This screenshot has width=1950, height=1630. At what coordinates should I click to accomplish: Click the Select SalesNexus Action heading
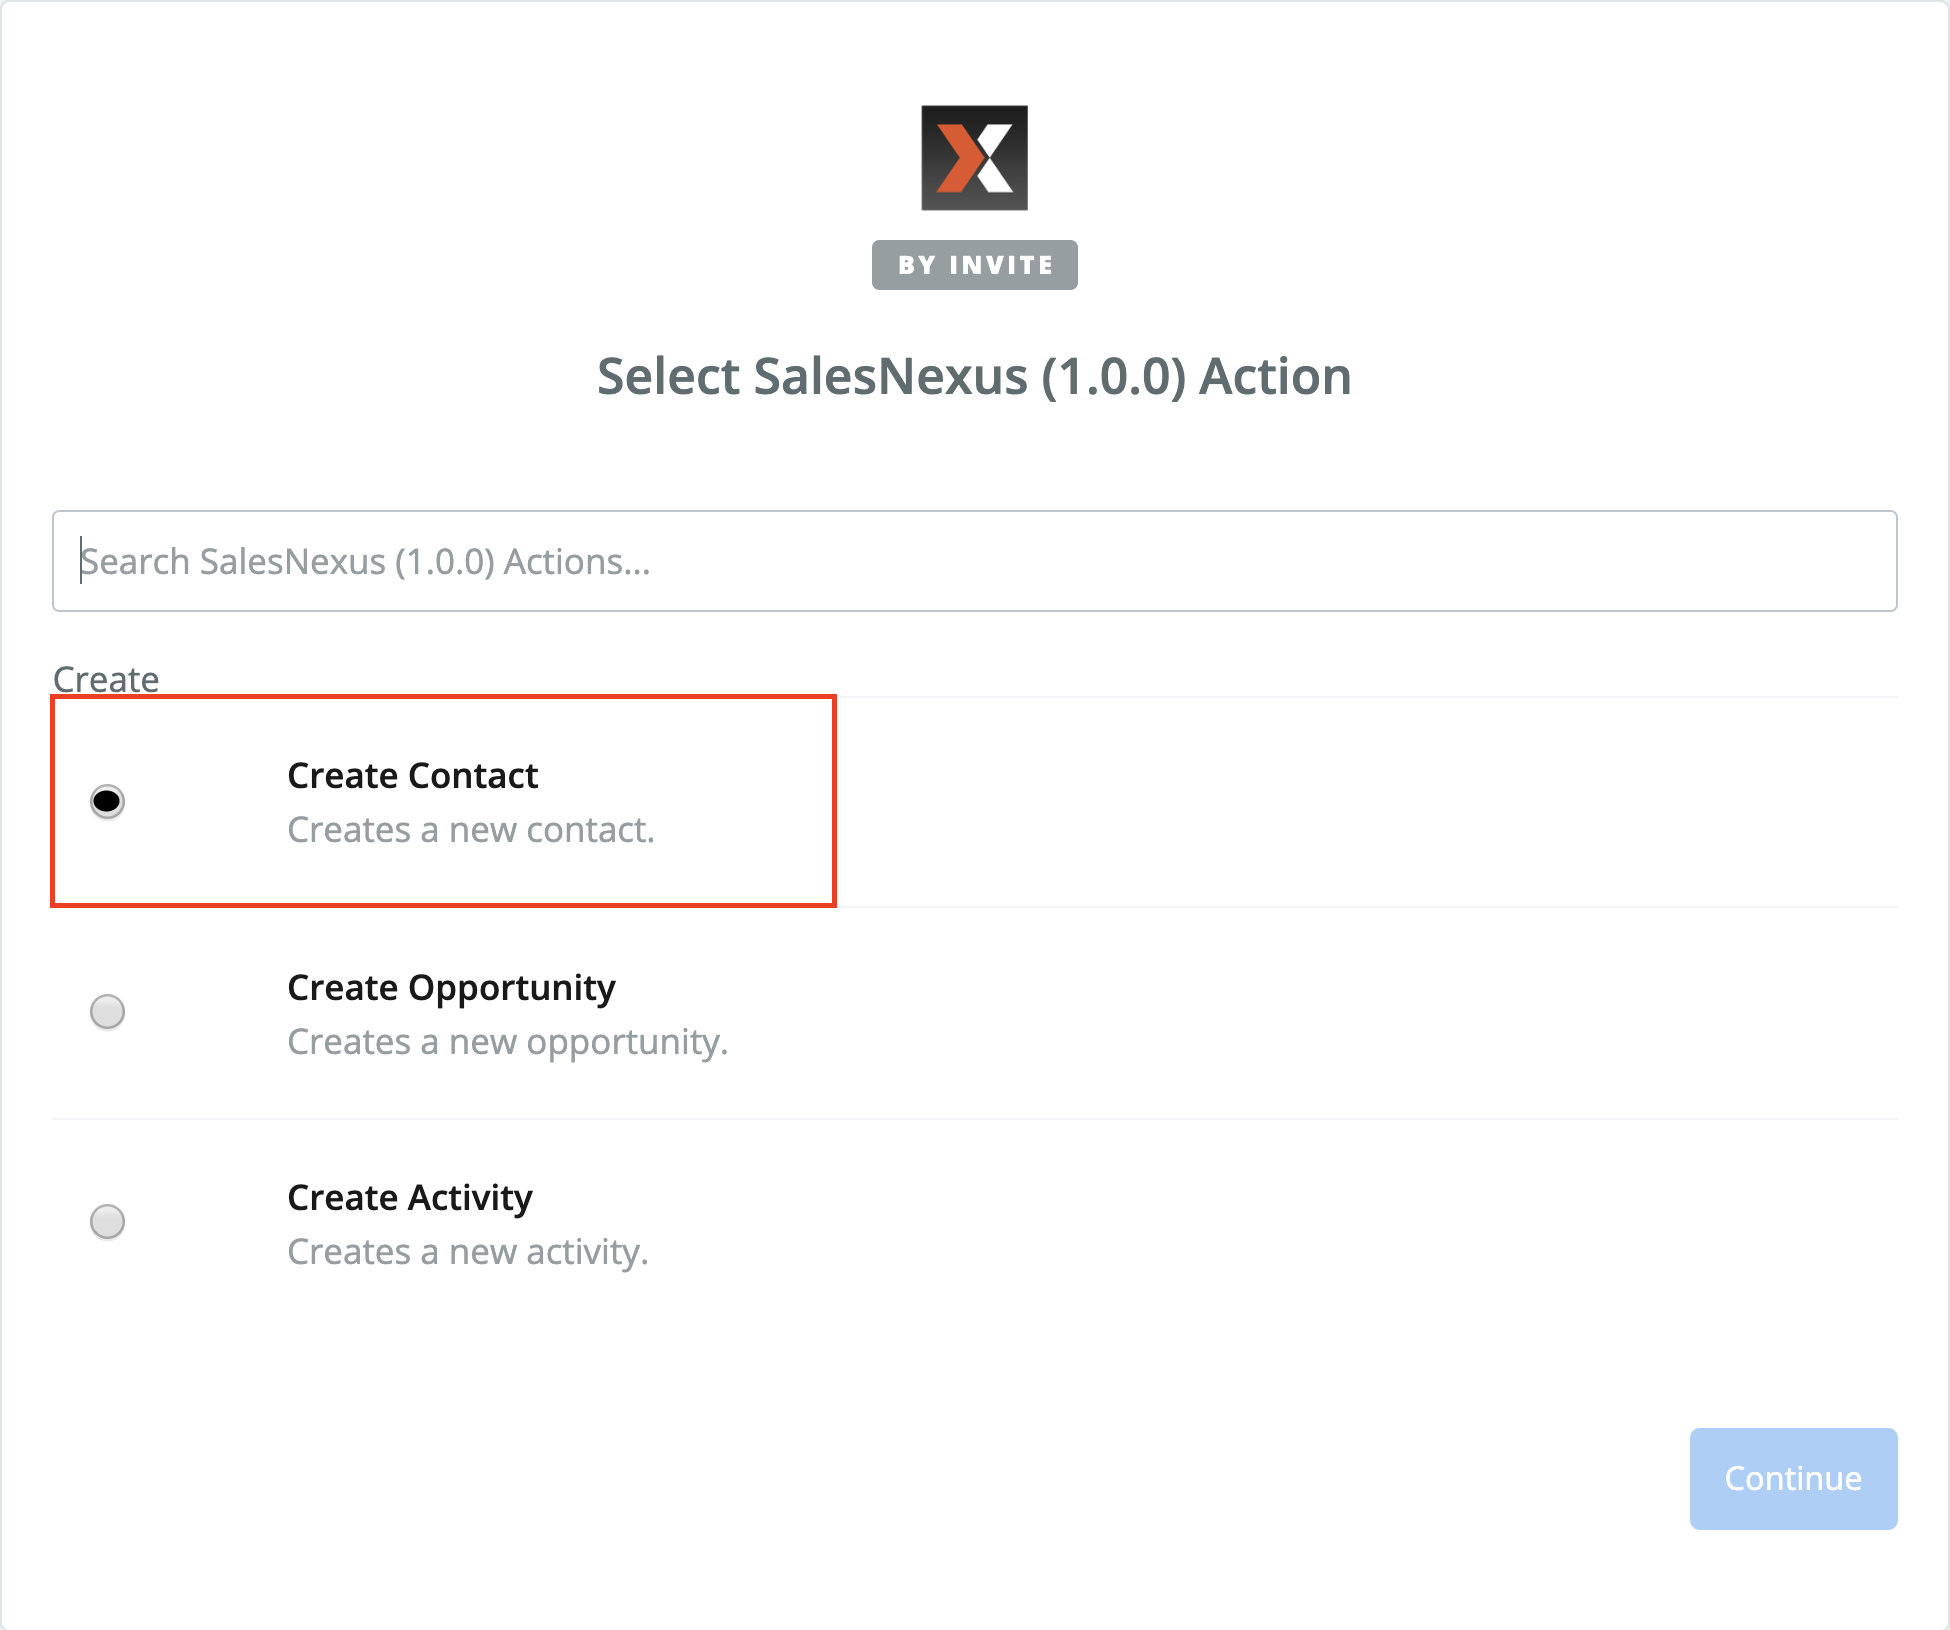pyautogui.click(x=974, y=377)
